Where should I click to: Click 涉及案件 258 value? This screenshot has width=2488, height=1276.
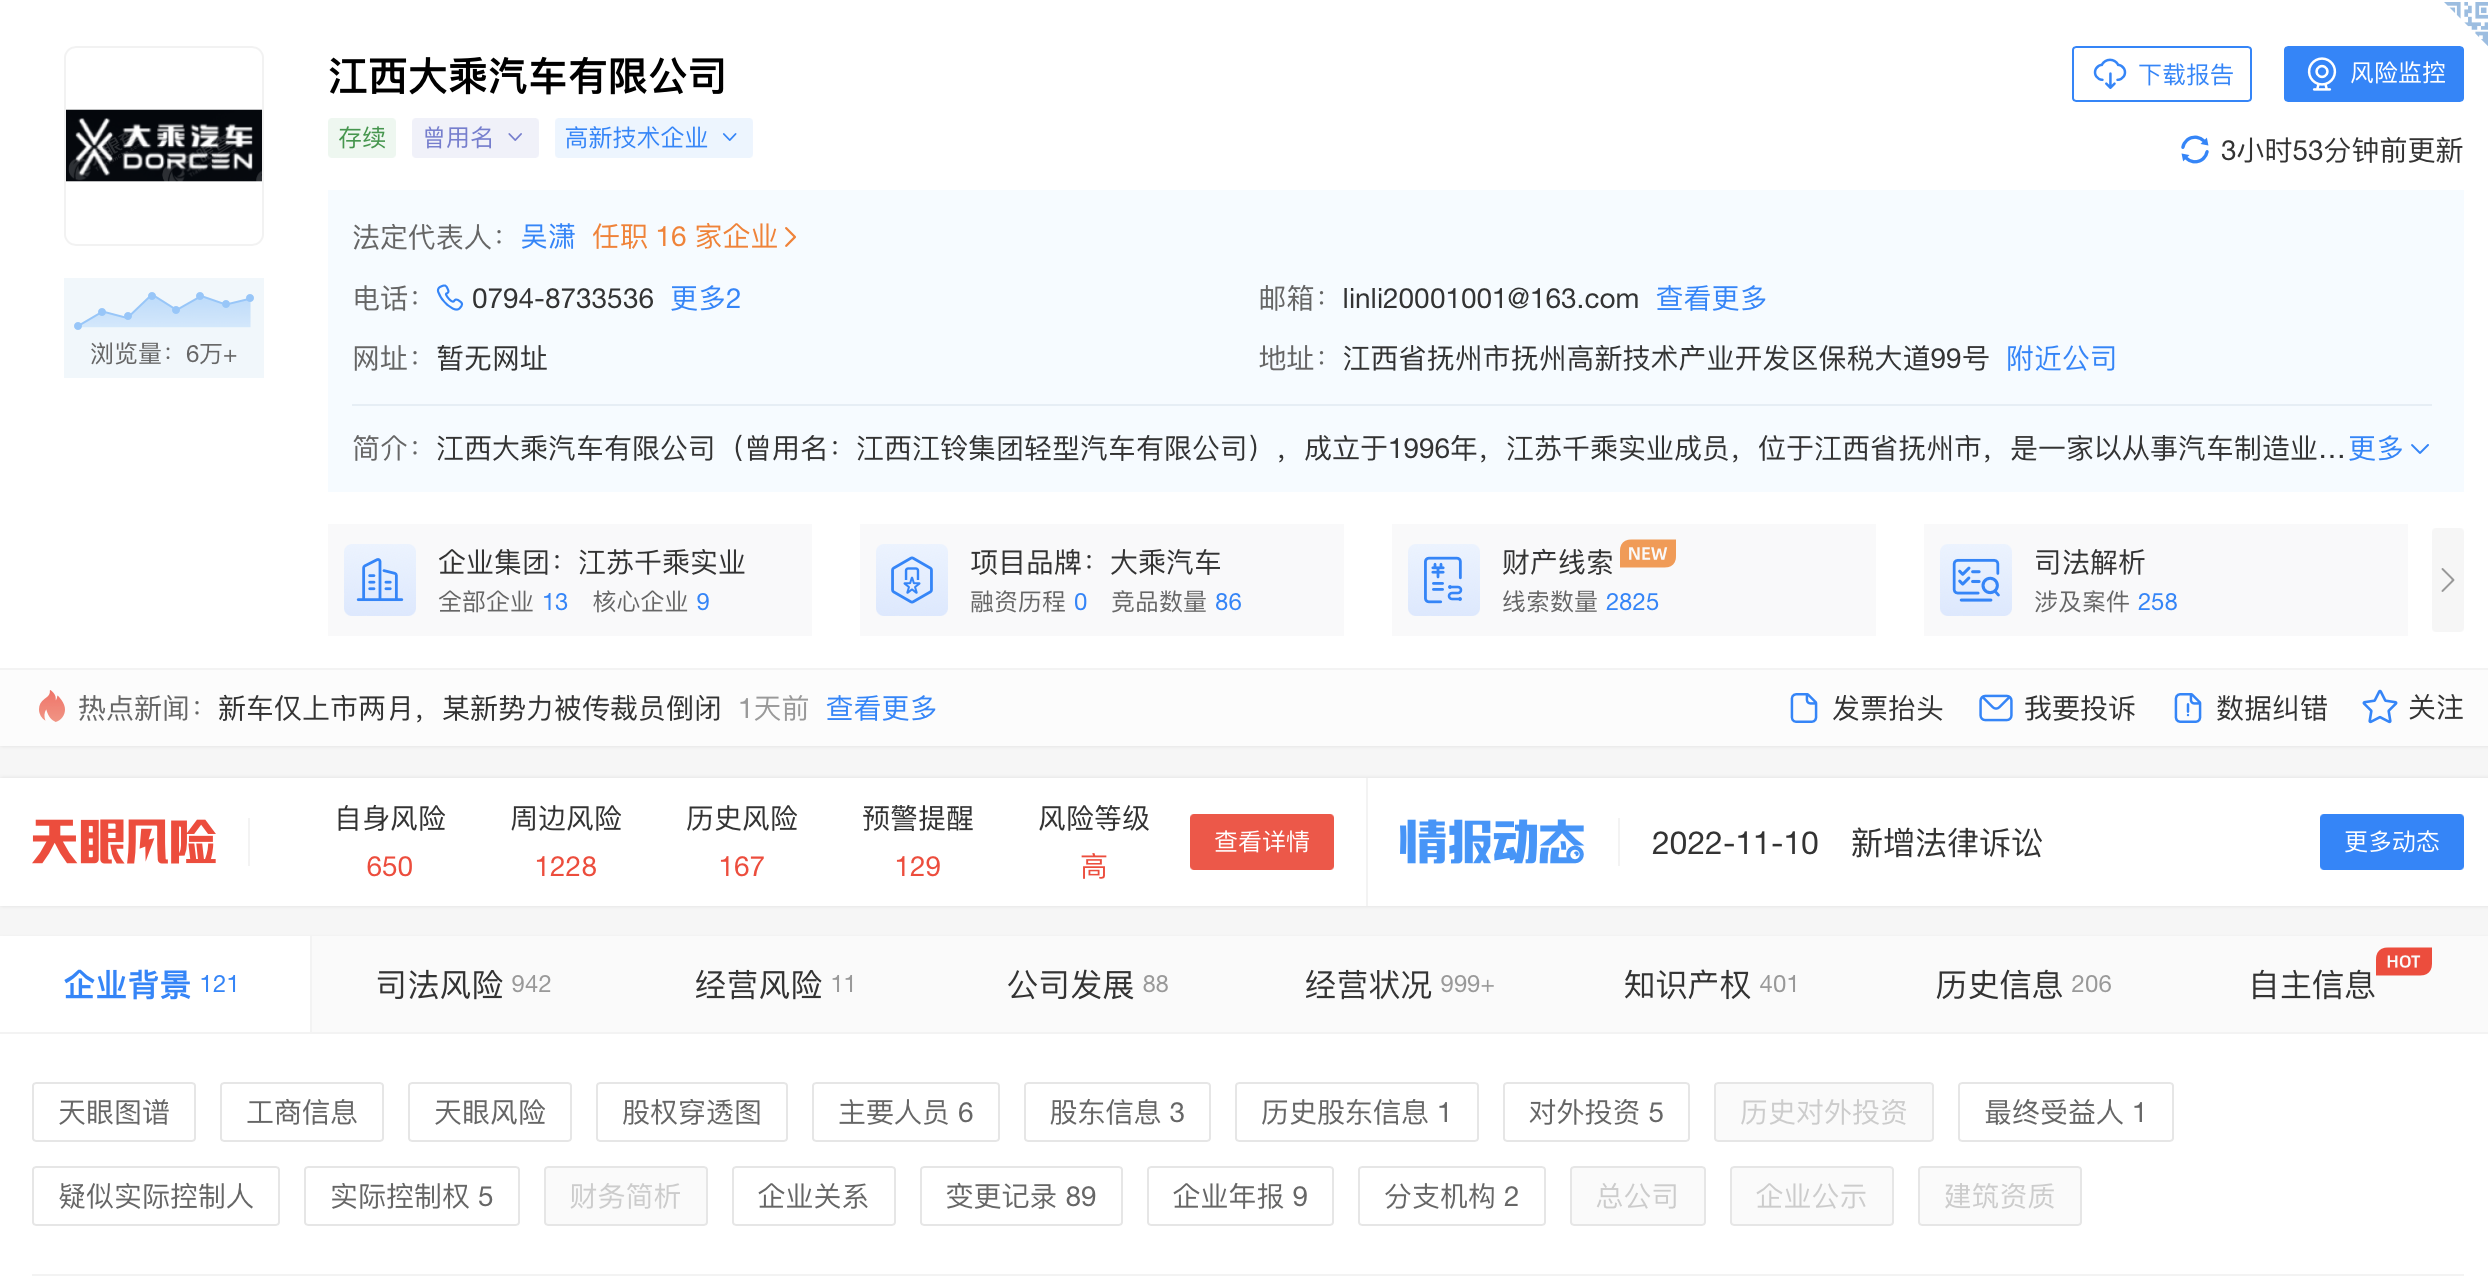point(2157,602)
